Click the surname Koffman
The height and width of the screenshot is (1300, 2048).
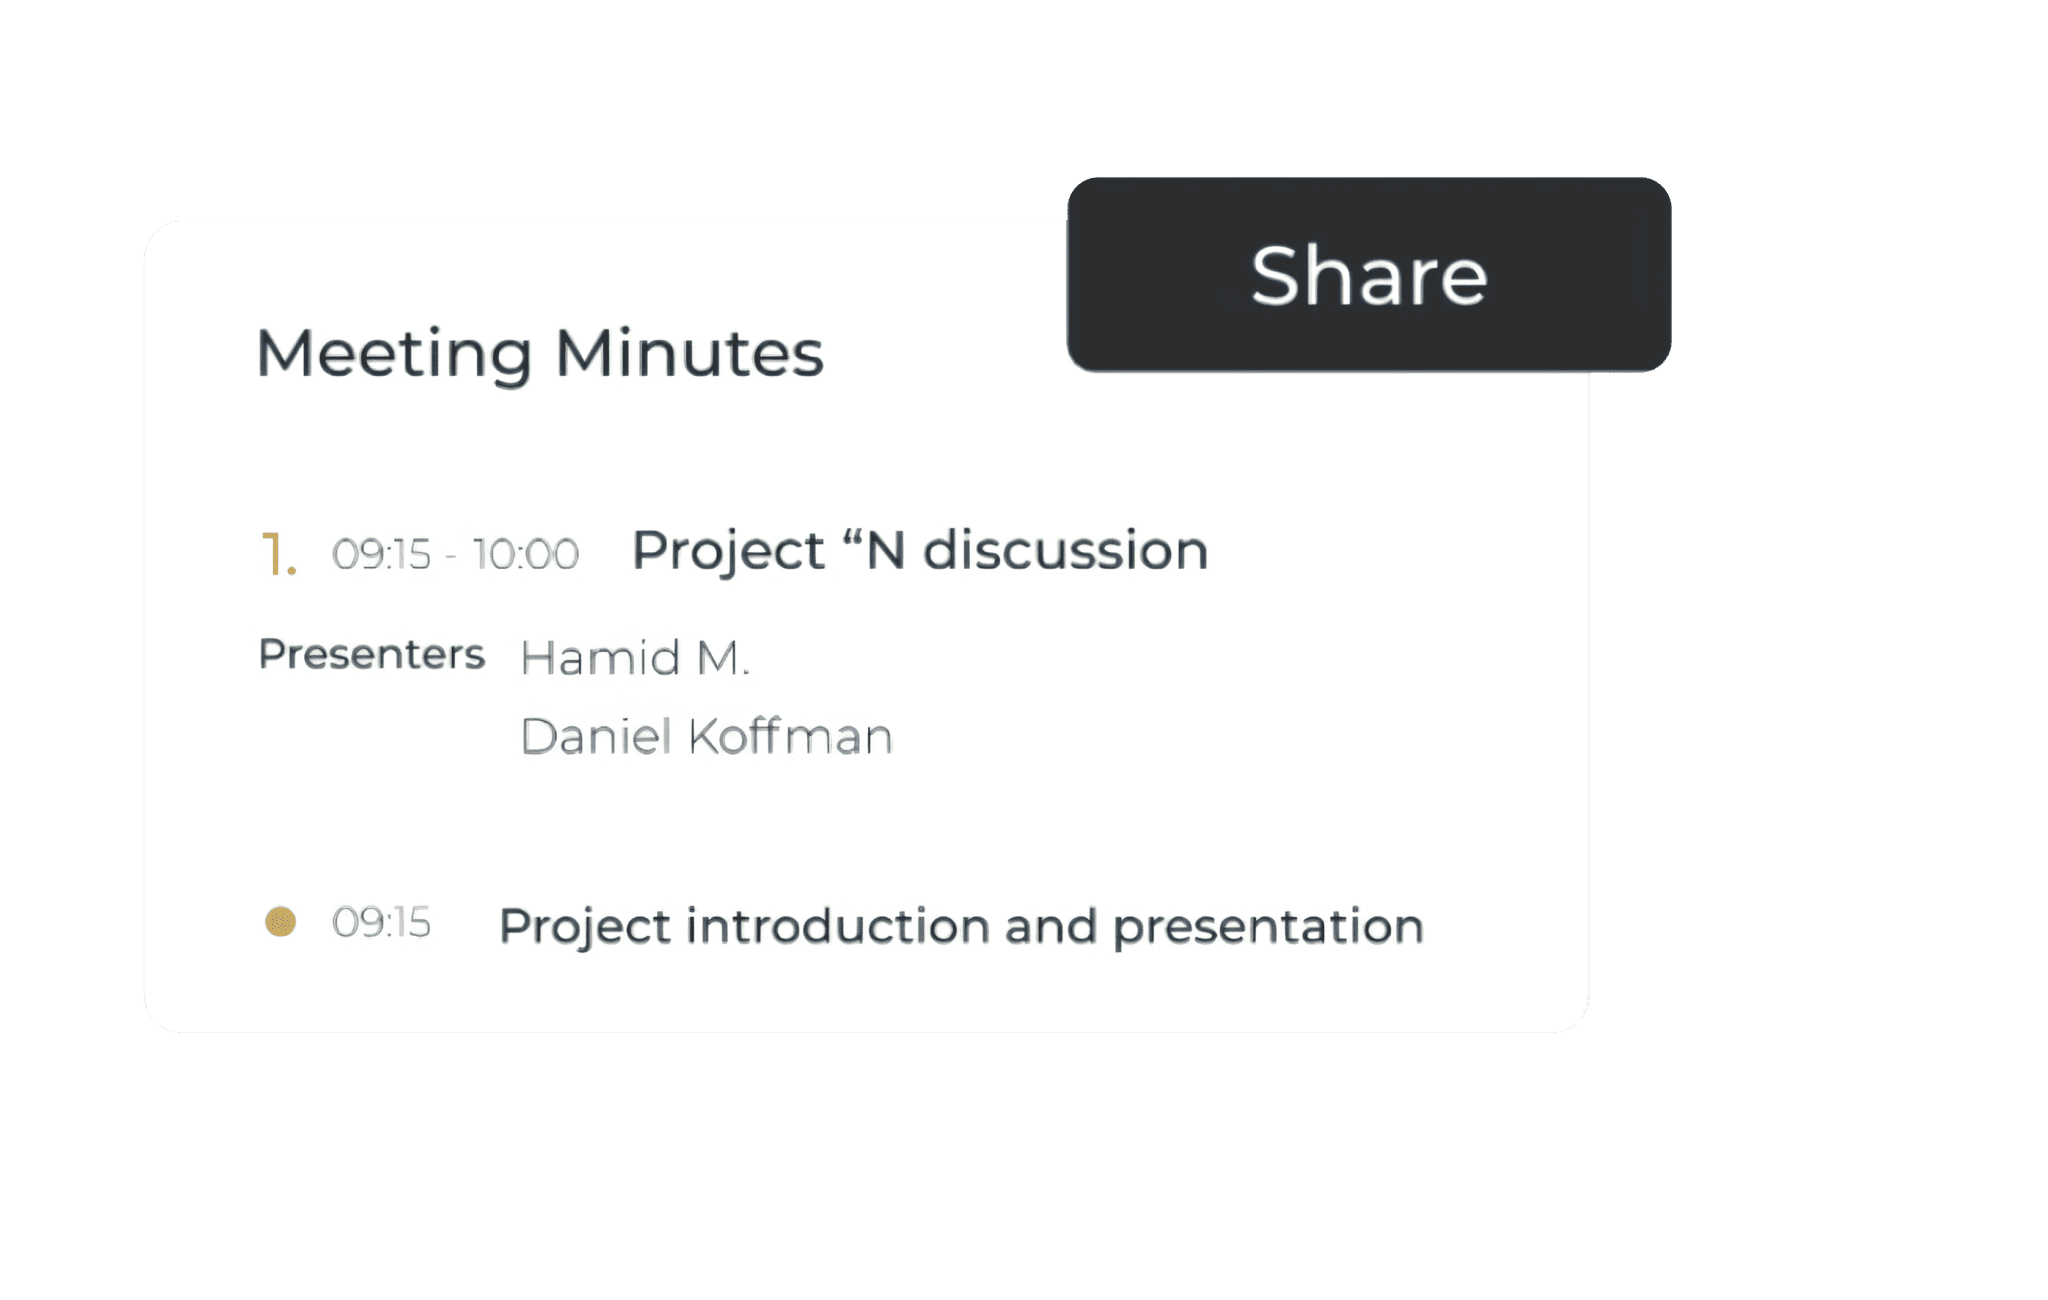790,737
